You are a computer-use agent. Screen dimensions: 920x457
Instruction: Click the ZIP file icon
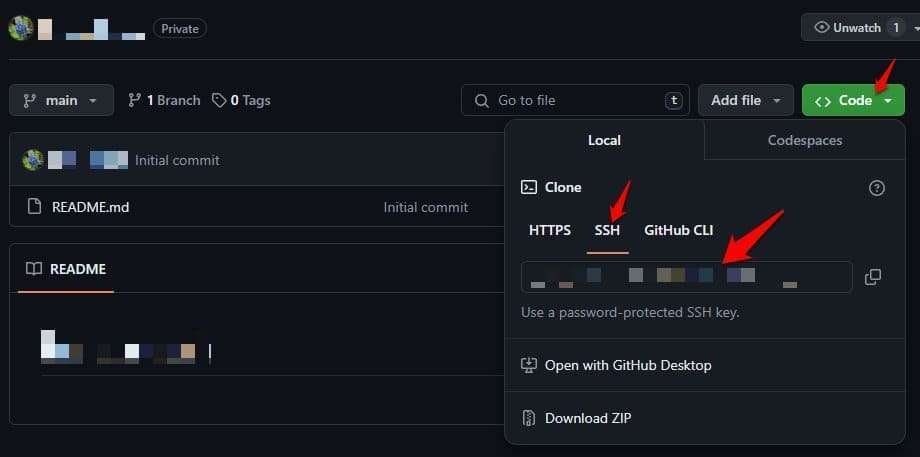tap(529, 418)
